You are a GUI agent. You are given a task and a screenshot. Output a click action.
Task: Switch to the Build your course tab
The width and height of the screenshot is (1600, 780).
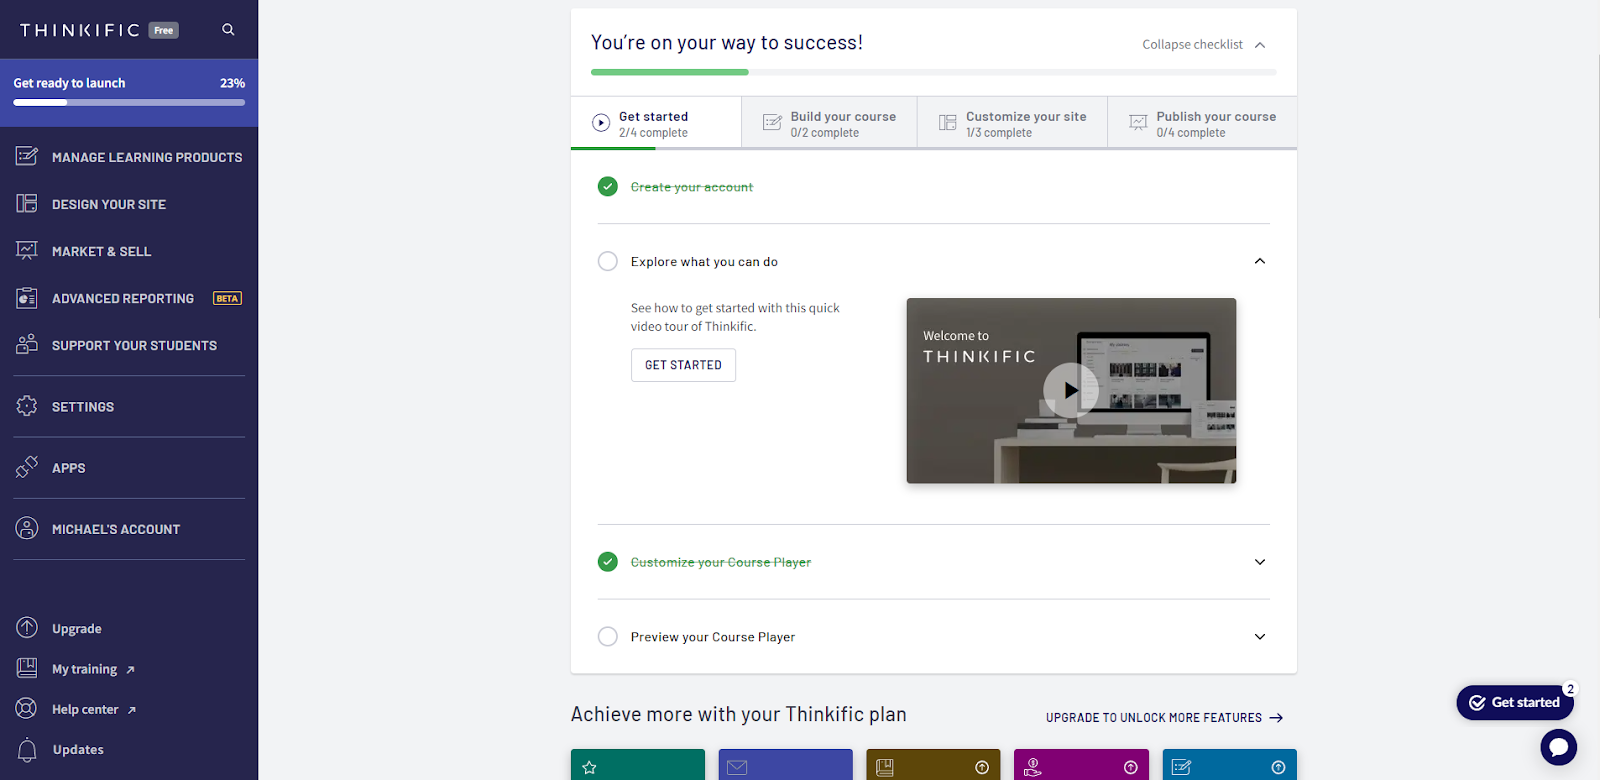point(829,123)
